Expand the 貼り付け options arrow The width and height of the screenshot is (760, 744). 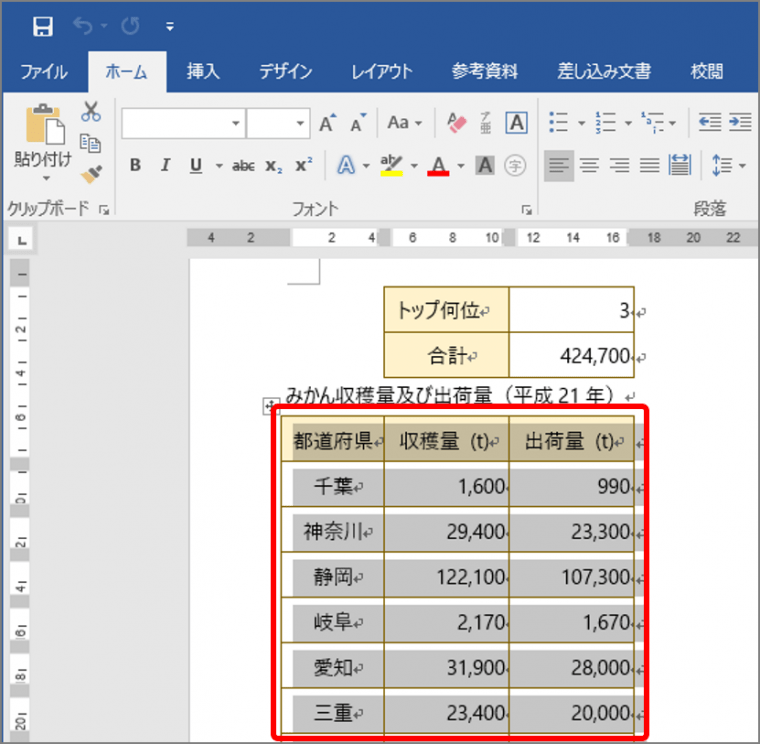tap(46, 178)
